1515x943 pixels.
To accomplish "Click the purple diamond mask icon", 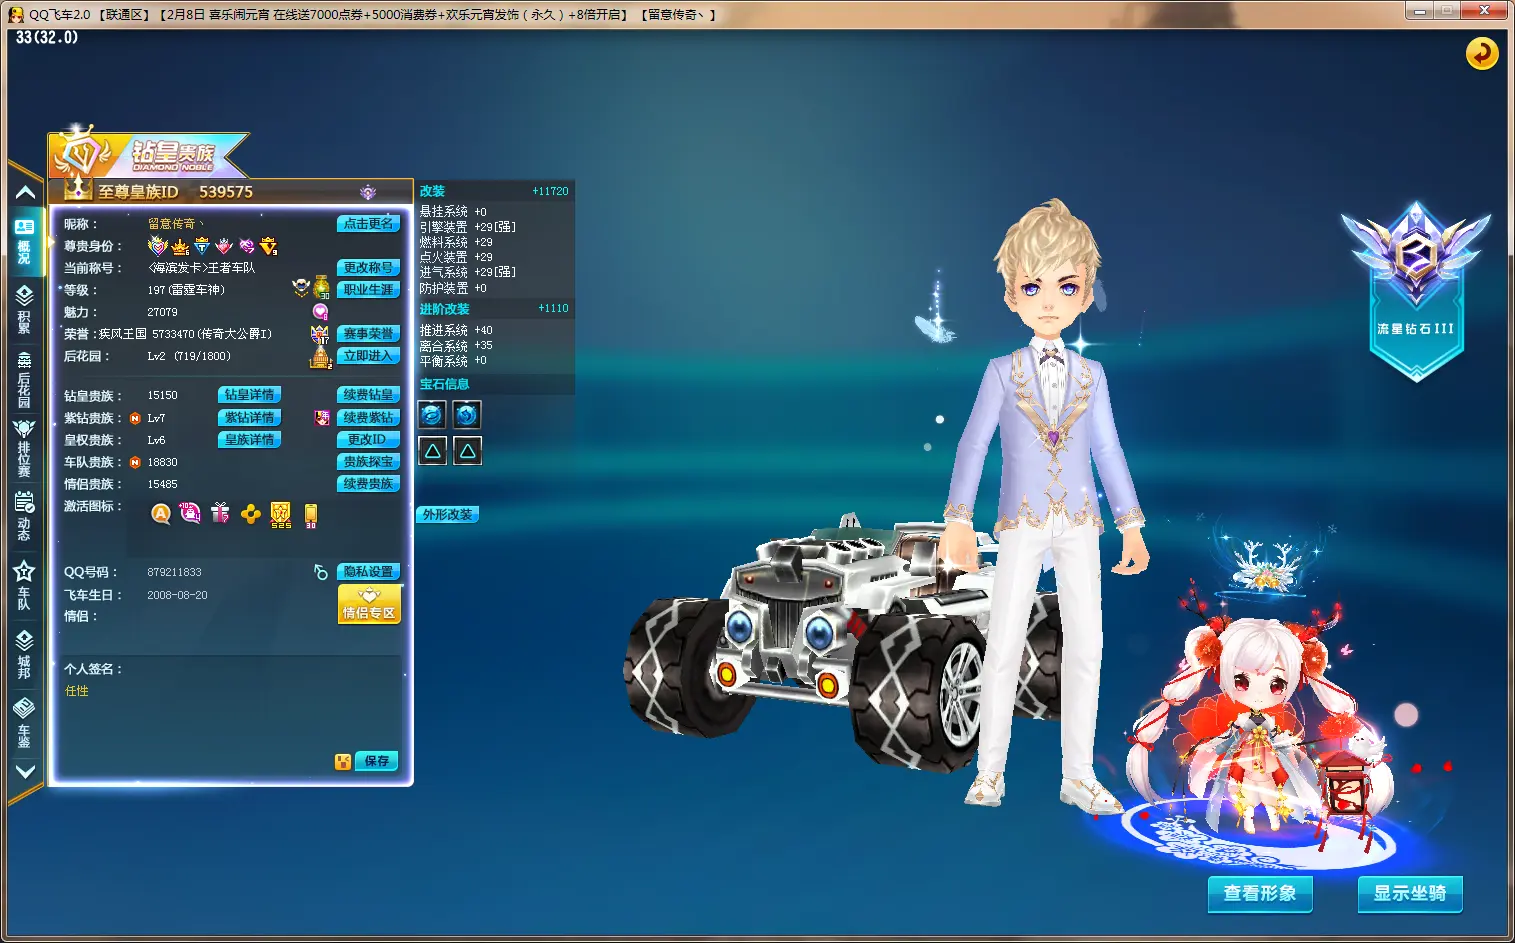I will click(322, 418).
